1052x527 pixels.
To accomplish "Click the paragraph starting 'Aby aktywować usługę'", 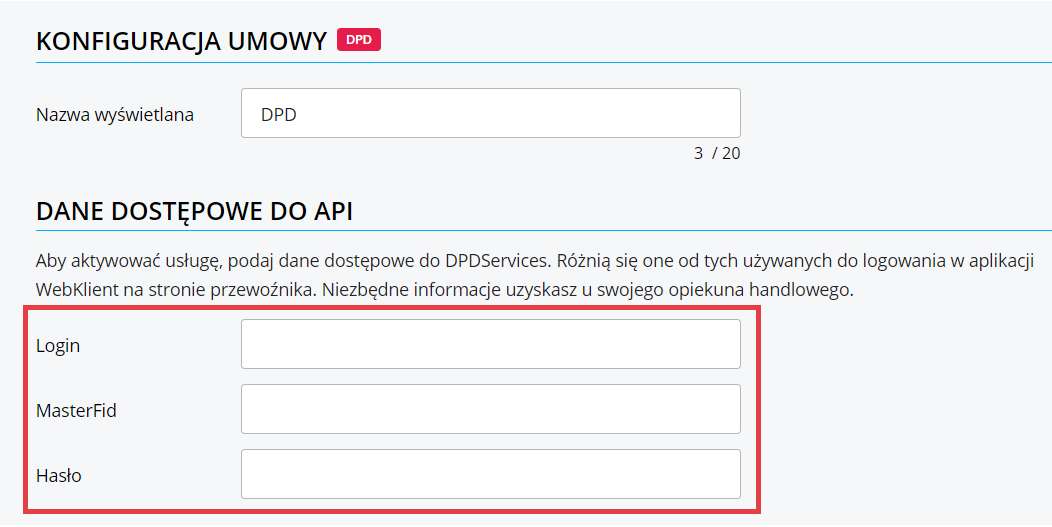I will pos(535,275).
